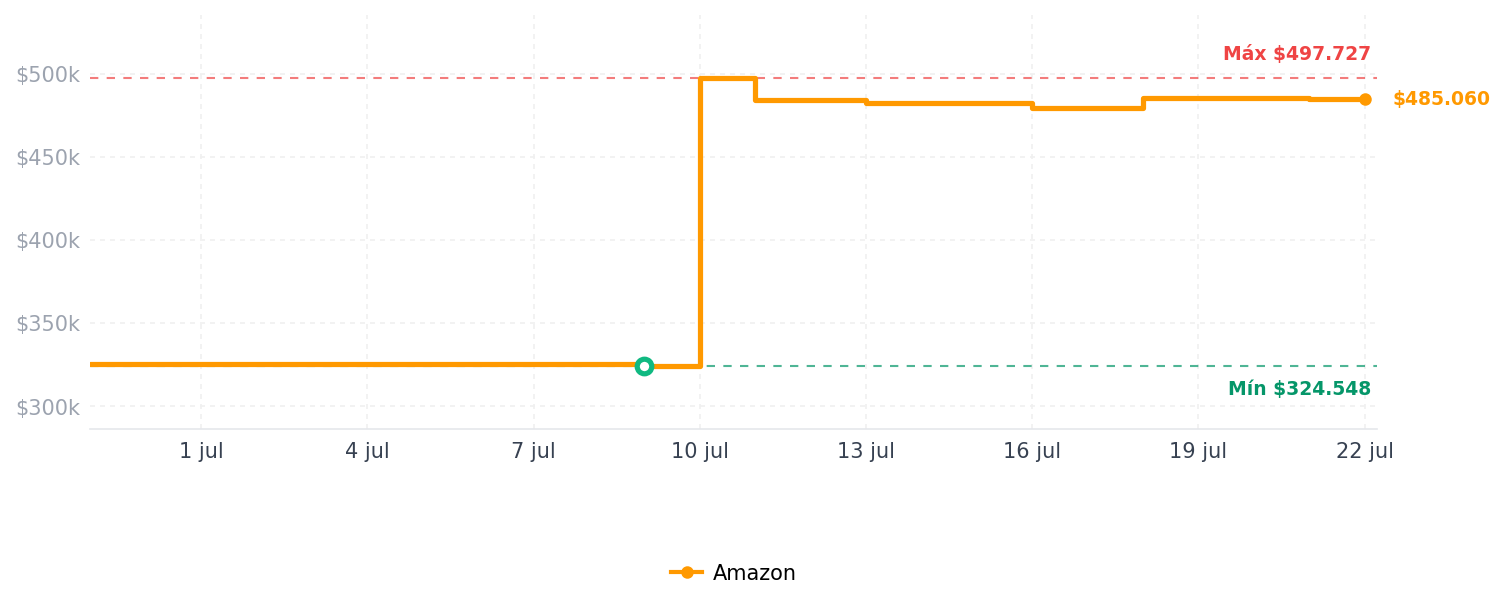
Task: Select the 7 jul axis label
Action: (x=533, y=451)
